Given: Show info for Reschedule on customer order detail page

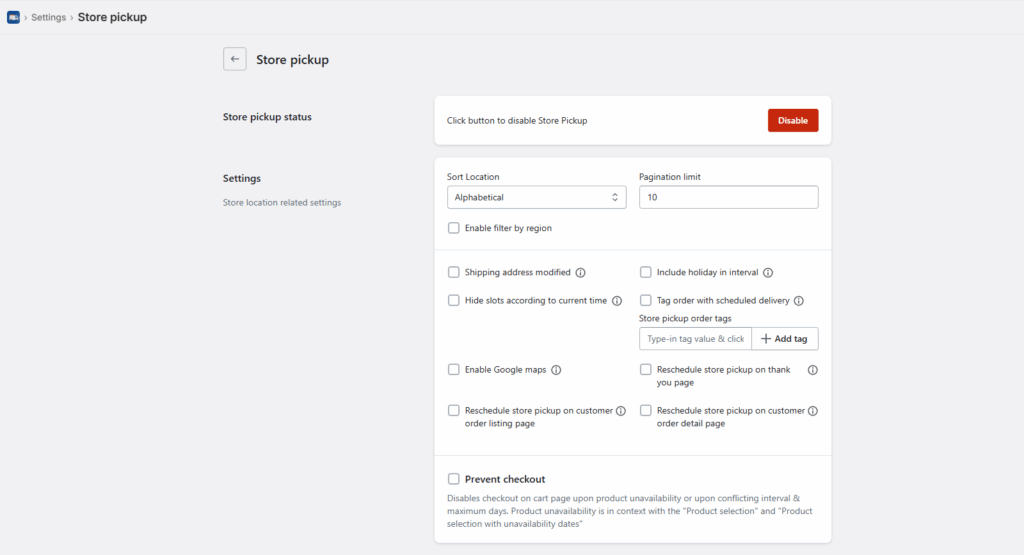Looking at the screenshot, I should pyautogui.click(x=812, y=411).
